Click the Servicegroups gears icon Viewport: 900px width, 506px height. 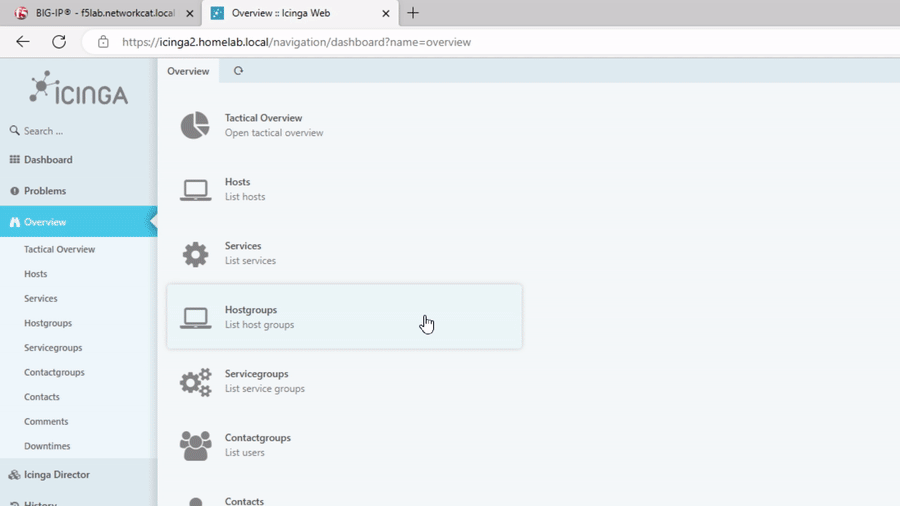click(195, 382)
